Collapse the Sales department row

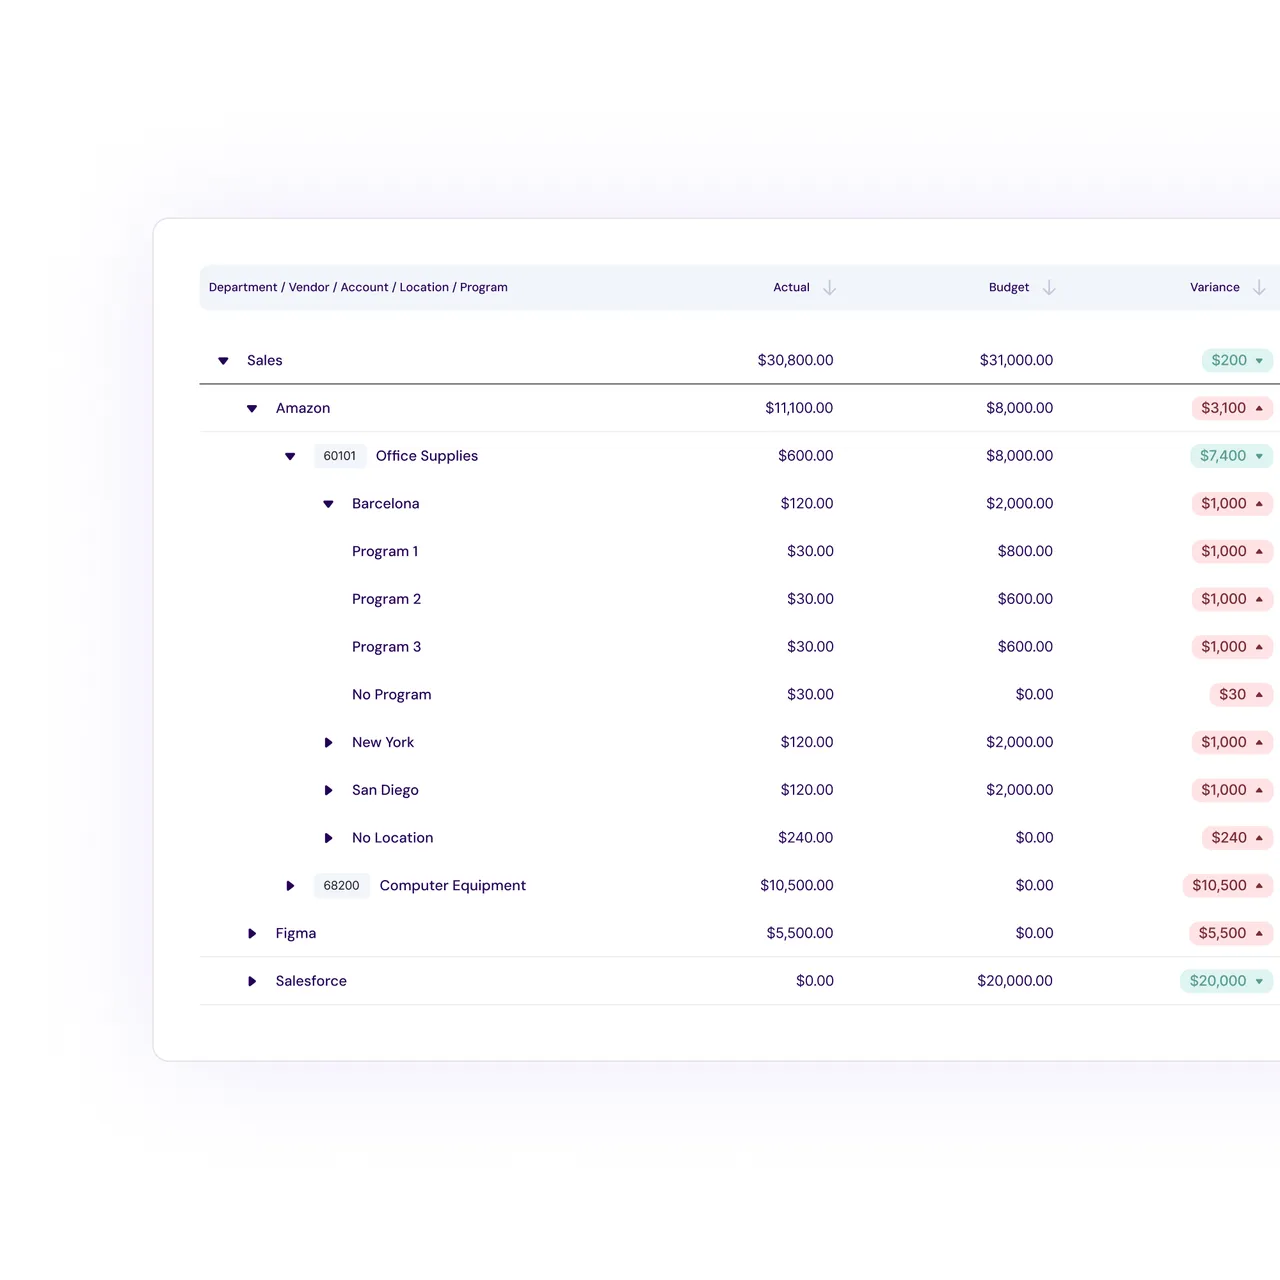[x=224, y=361]
